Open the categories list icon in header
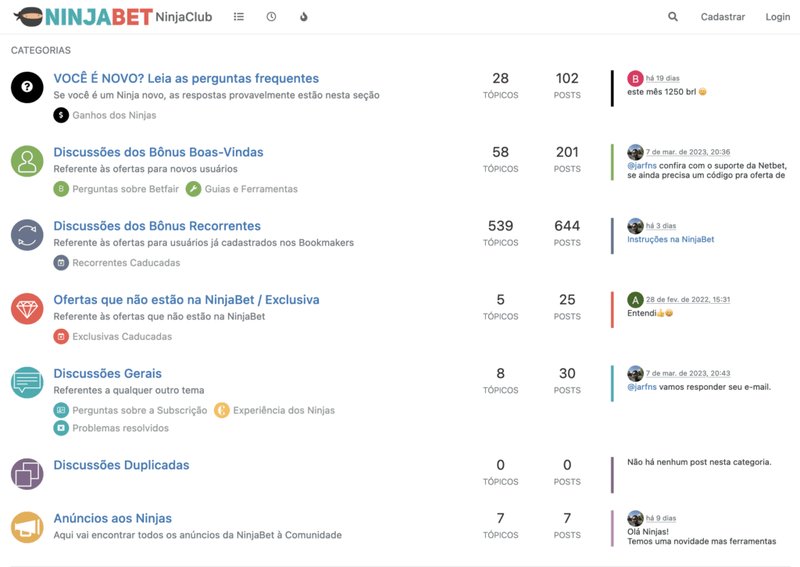Viewport: 800px width, 567px height. (239, 17)
